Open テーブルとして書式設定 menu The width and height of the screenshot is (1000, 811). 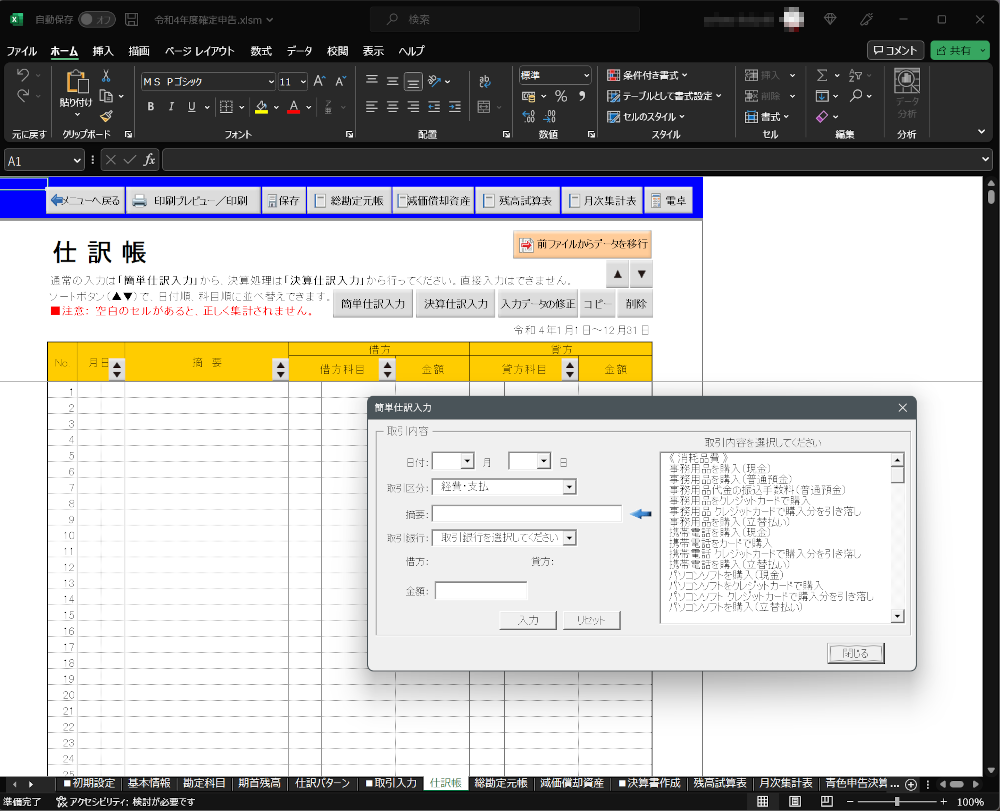665,96
